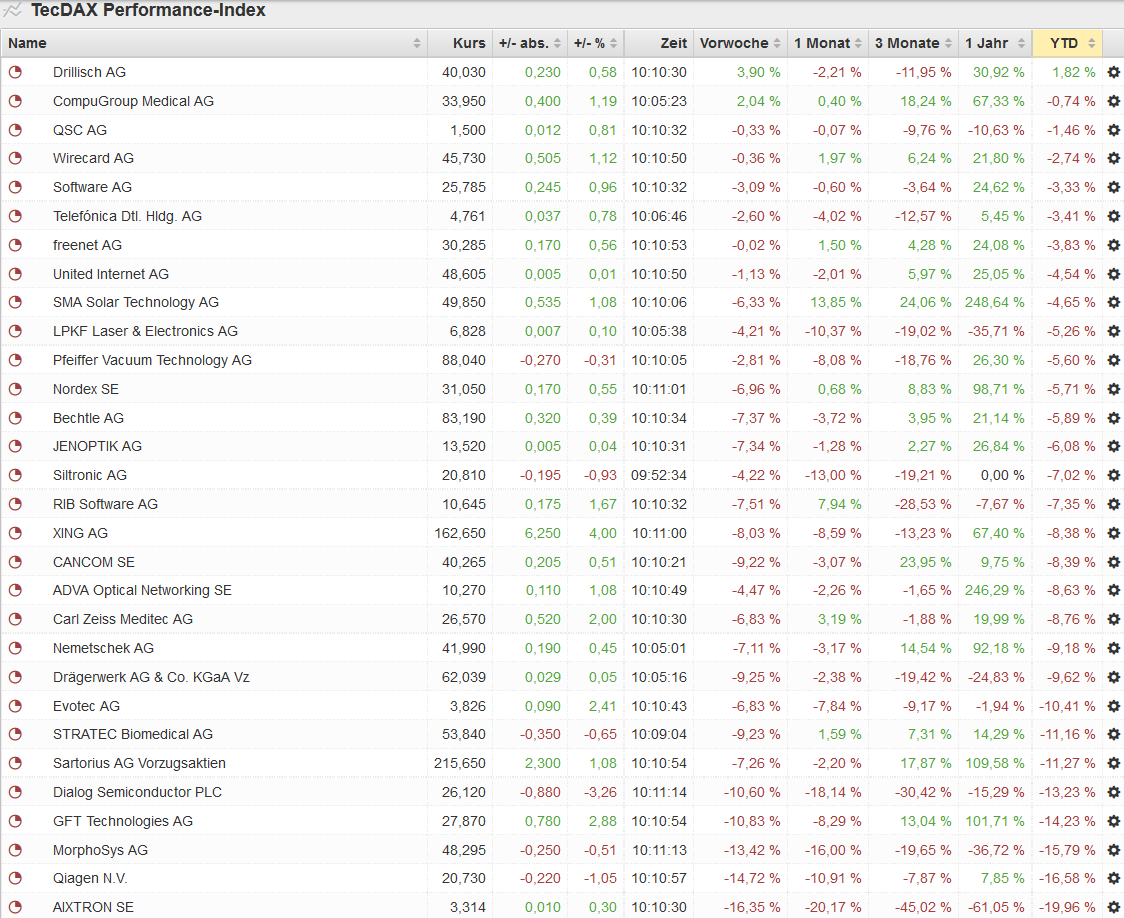Select the XING AG price 162,650
The image size is (1124, 918).
pos(459,533)
